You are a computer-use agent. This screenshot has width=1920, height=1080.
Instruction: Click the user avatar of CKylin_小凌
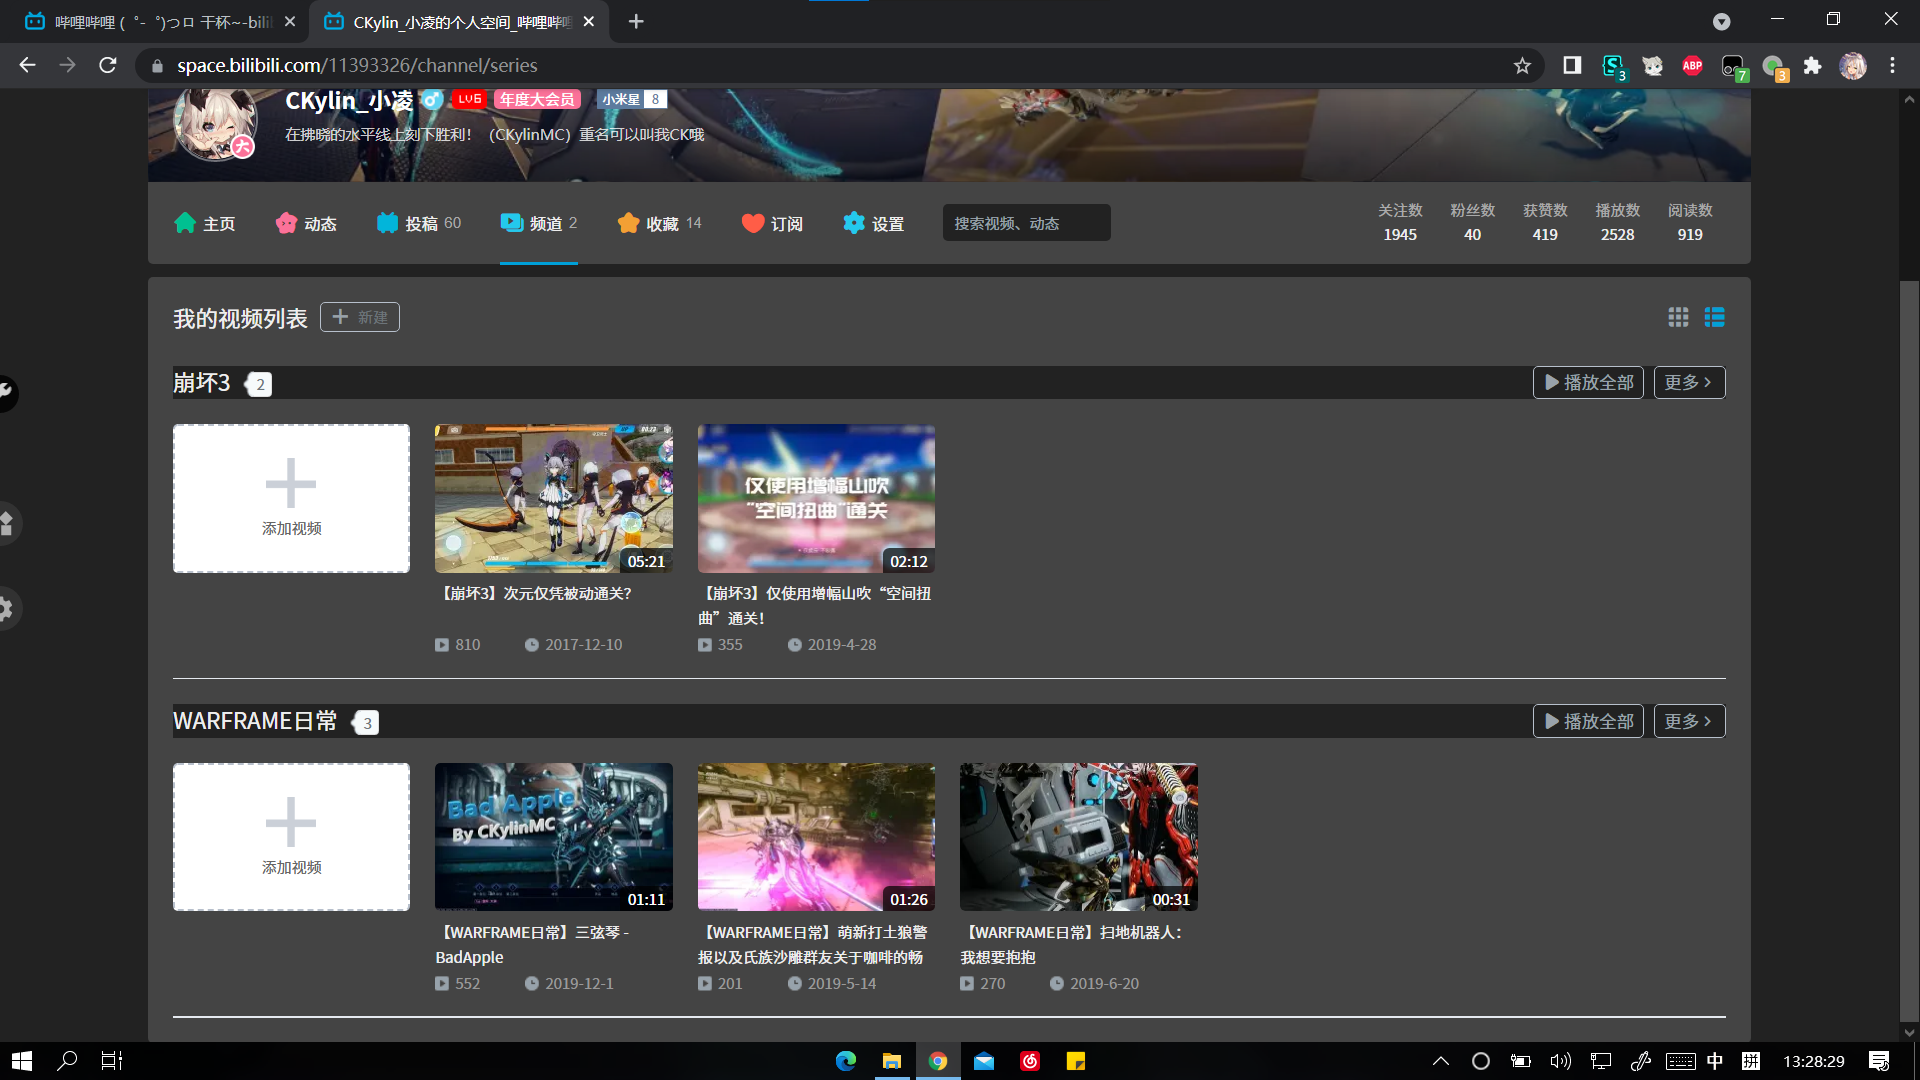[x=215, y=124]
